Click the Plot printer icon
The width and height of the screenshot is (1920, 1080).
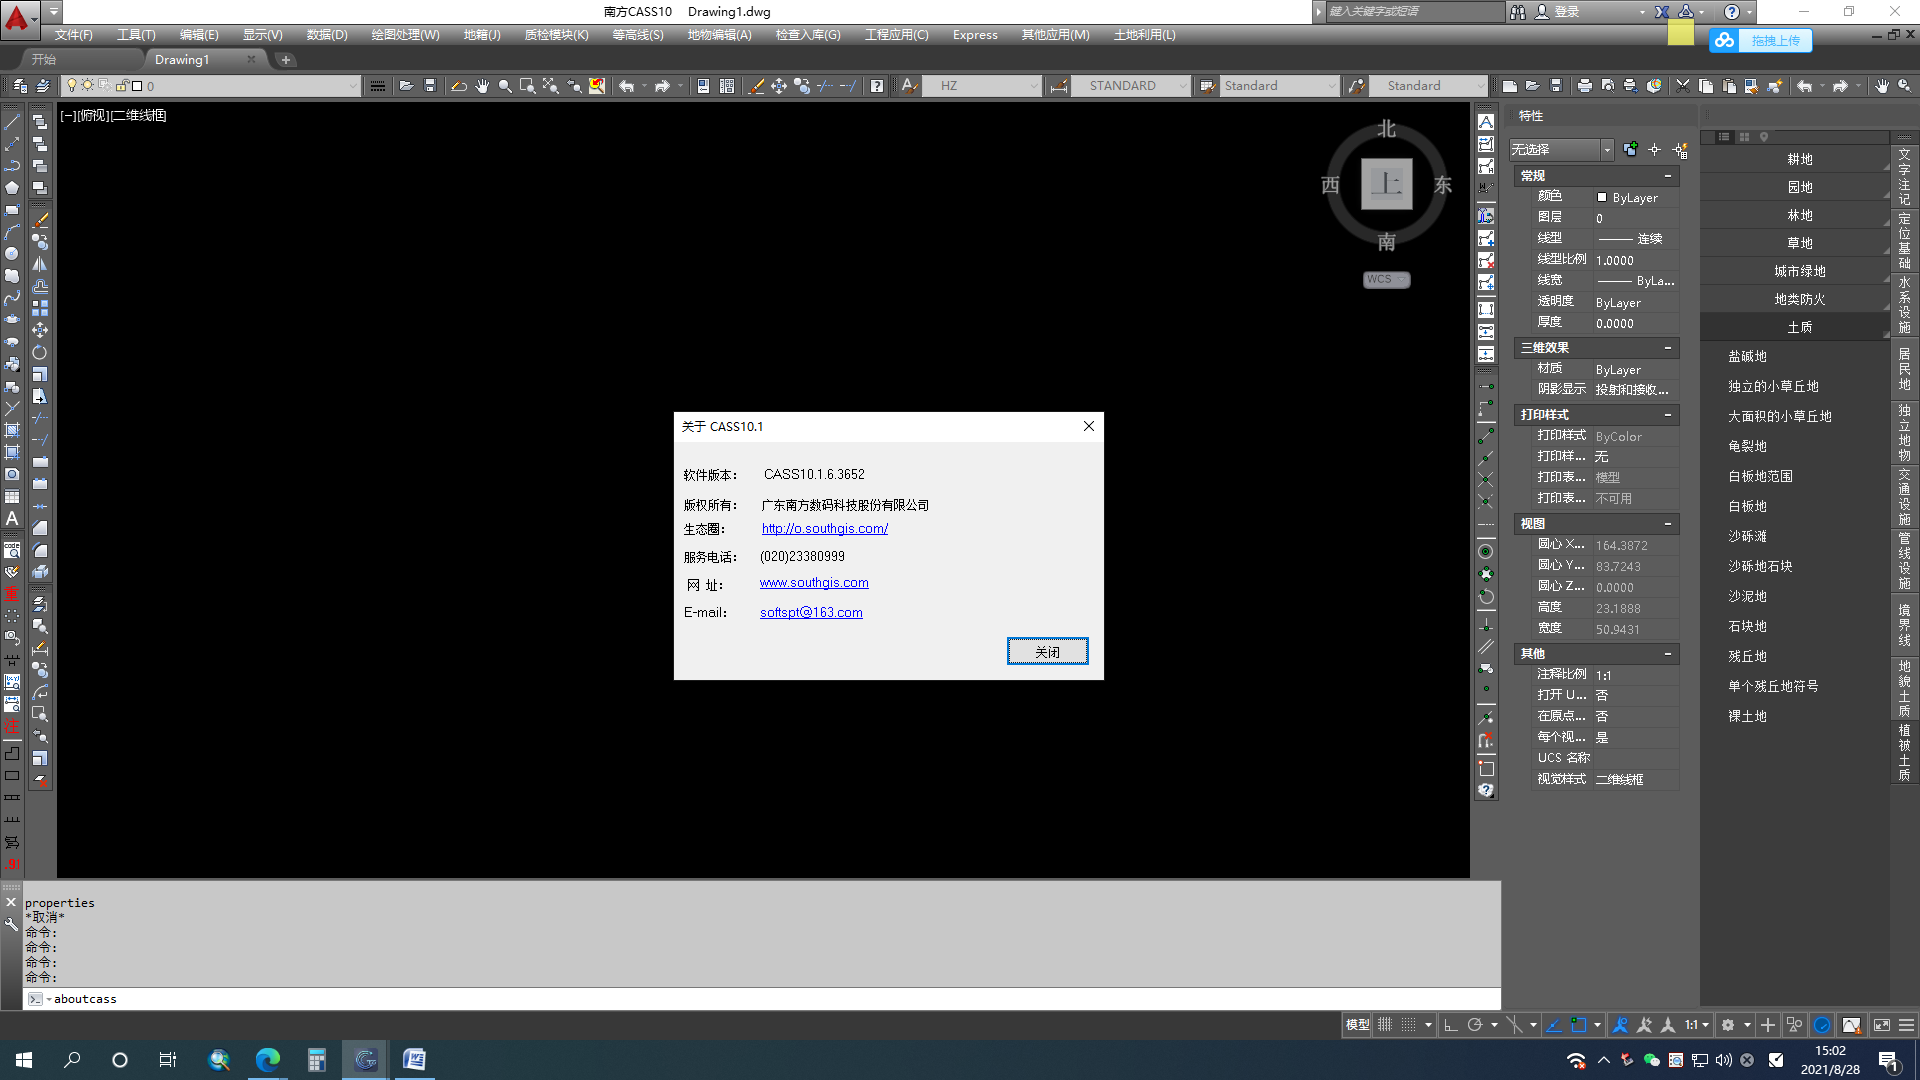[x=1584, y=86]
